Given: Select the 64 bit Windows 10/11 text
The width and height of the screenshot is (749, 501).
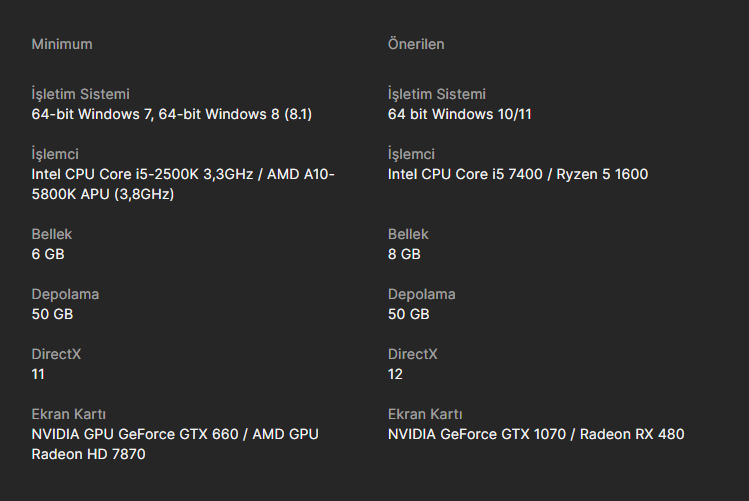Looking at the screenshot, I should tap(459, 114).
